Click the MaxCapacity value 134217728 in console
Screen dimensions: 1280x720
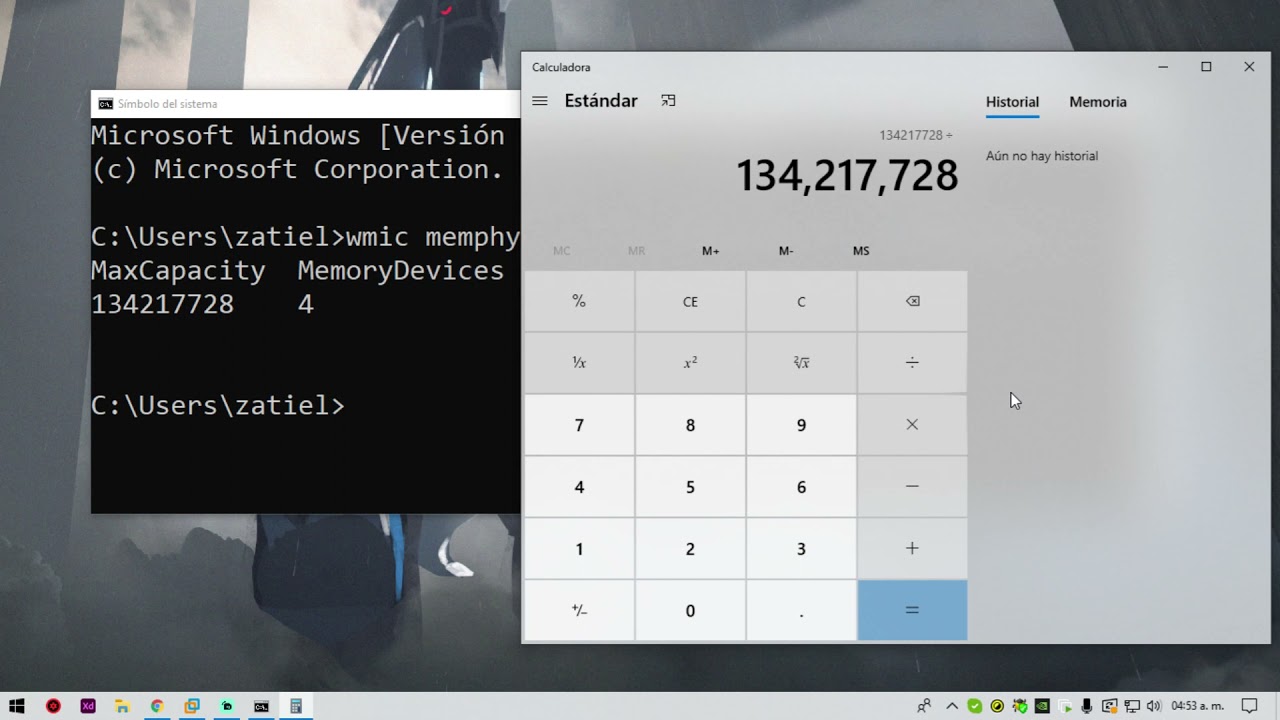(162, 304)
